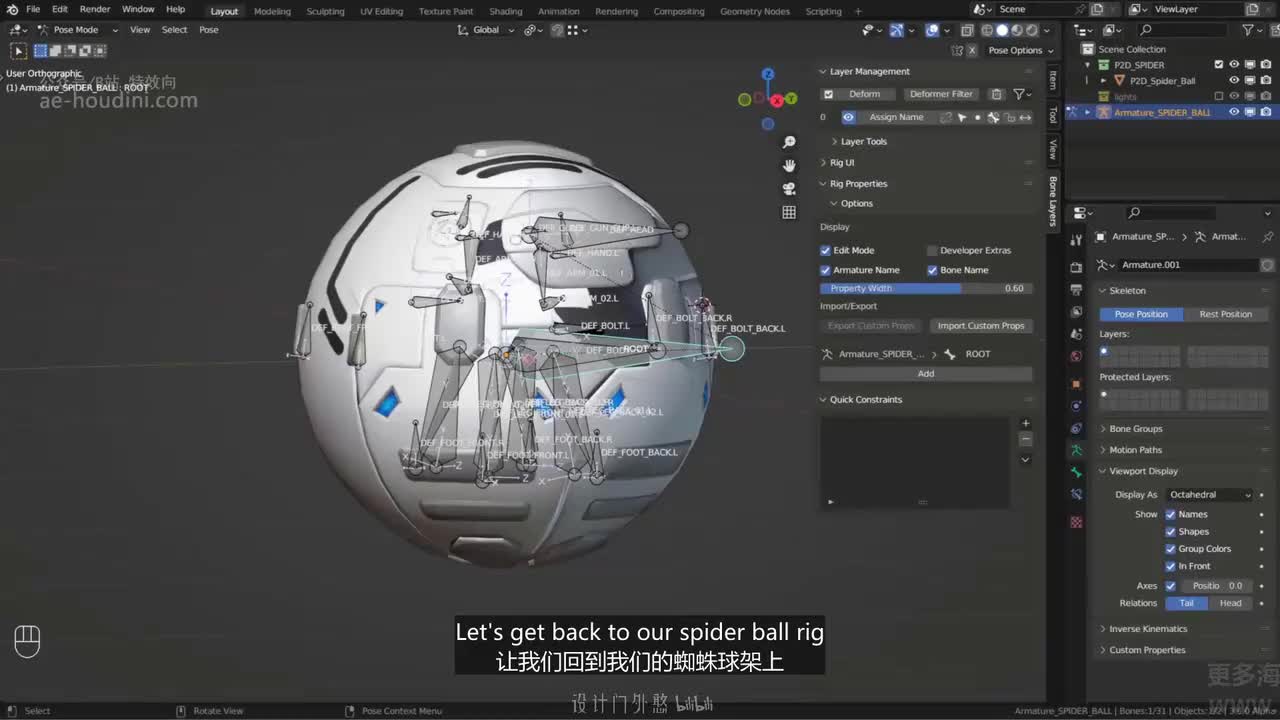Viewport: 1280px width, 720px height.
Task: Toggle the overlays icon in header
Action: pos(932,30)
